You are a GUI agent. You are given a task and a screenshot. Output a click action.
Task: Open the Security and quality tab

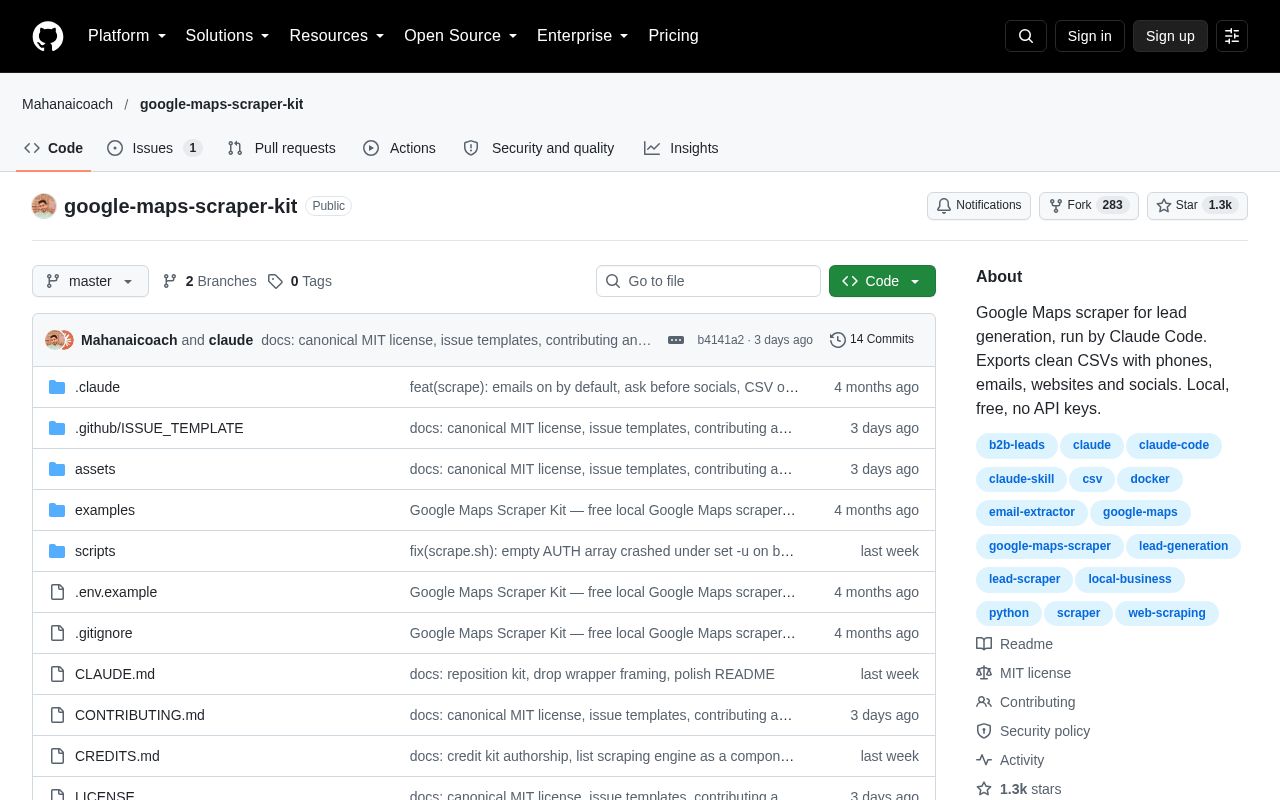(x=539, y=148)
